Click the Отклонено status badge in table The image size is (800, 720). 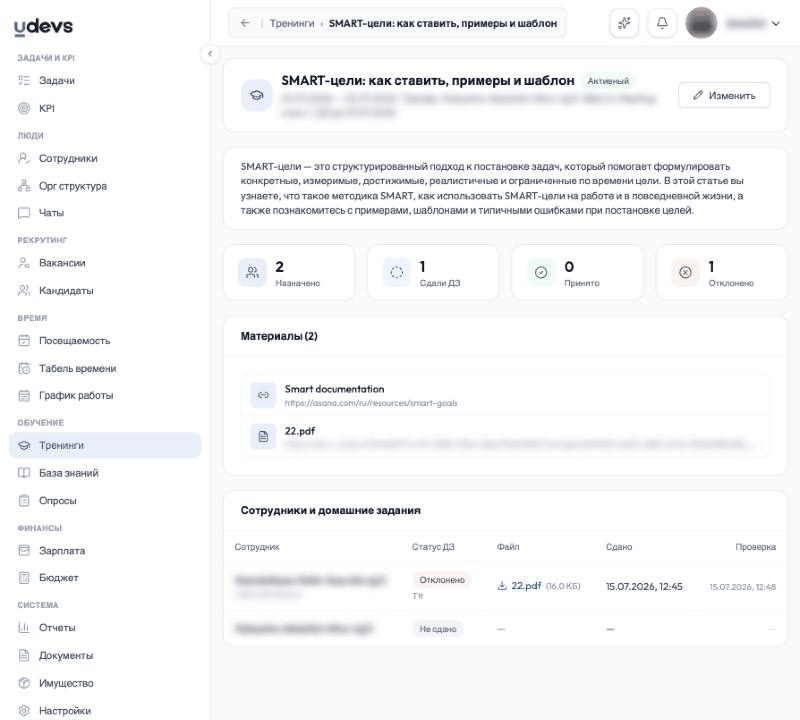[442, 580]
